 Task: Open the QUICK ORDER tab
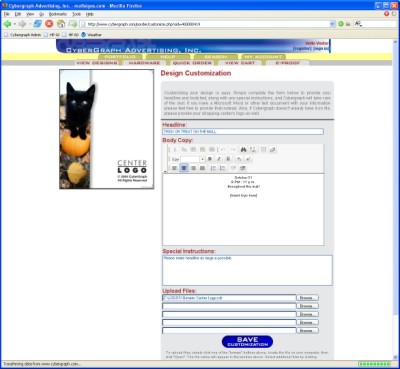coord(192,63)
